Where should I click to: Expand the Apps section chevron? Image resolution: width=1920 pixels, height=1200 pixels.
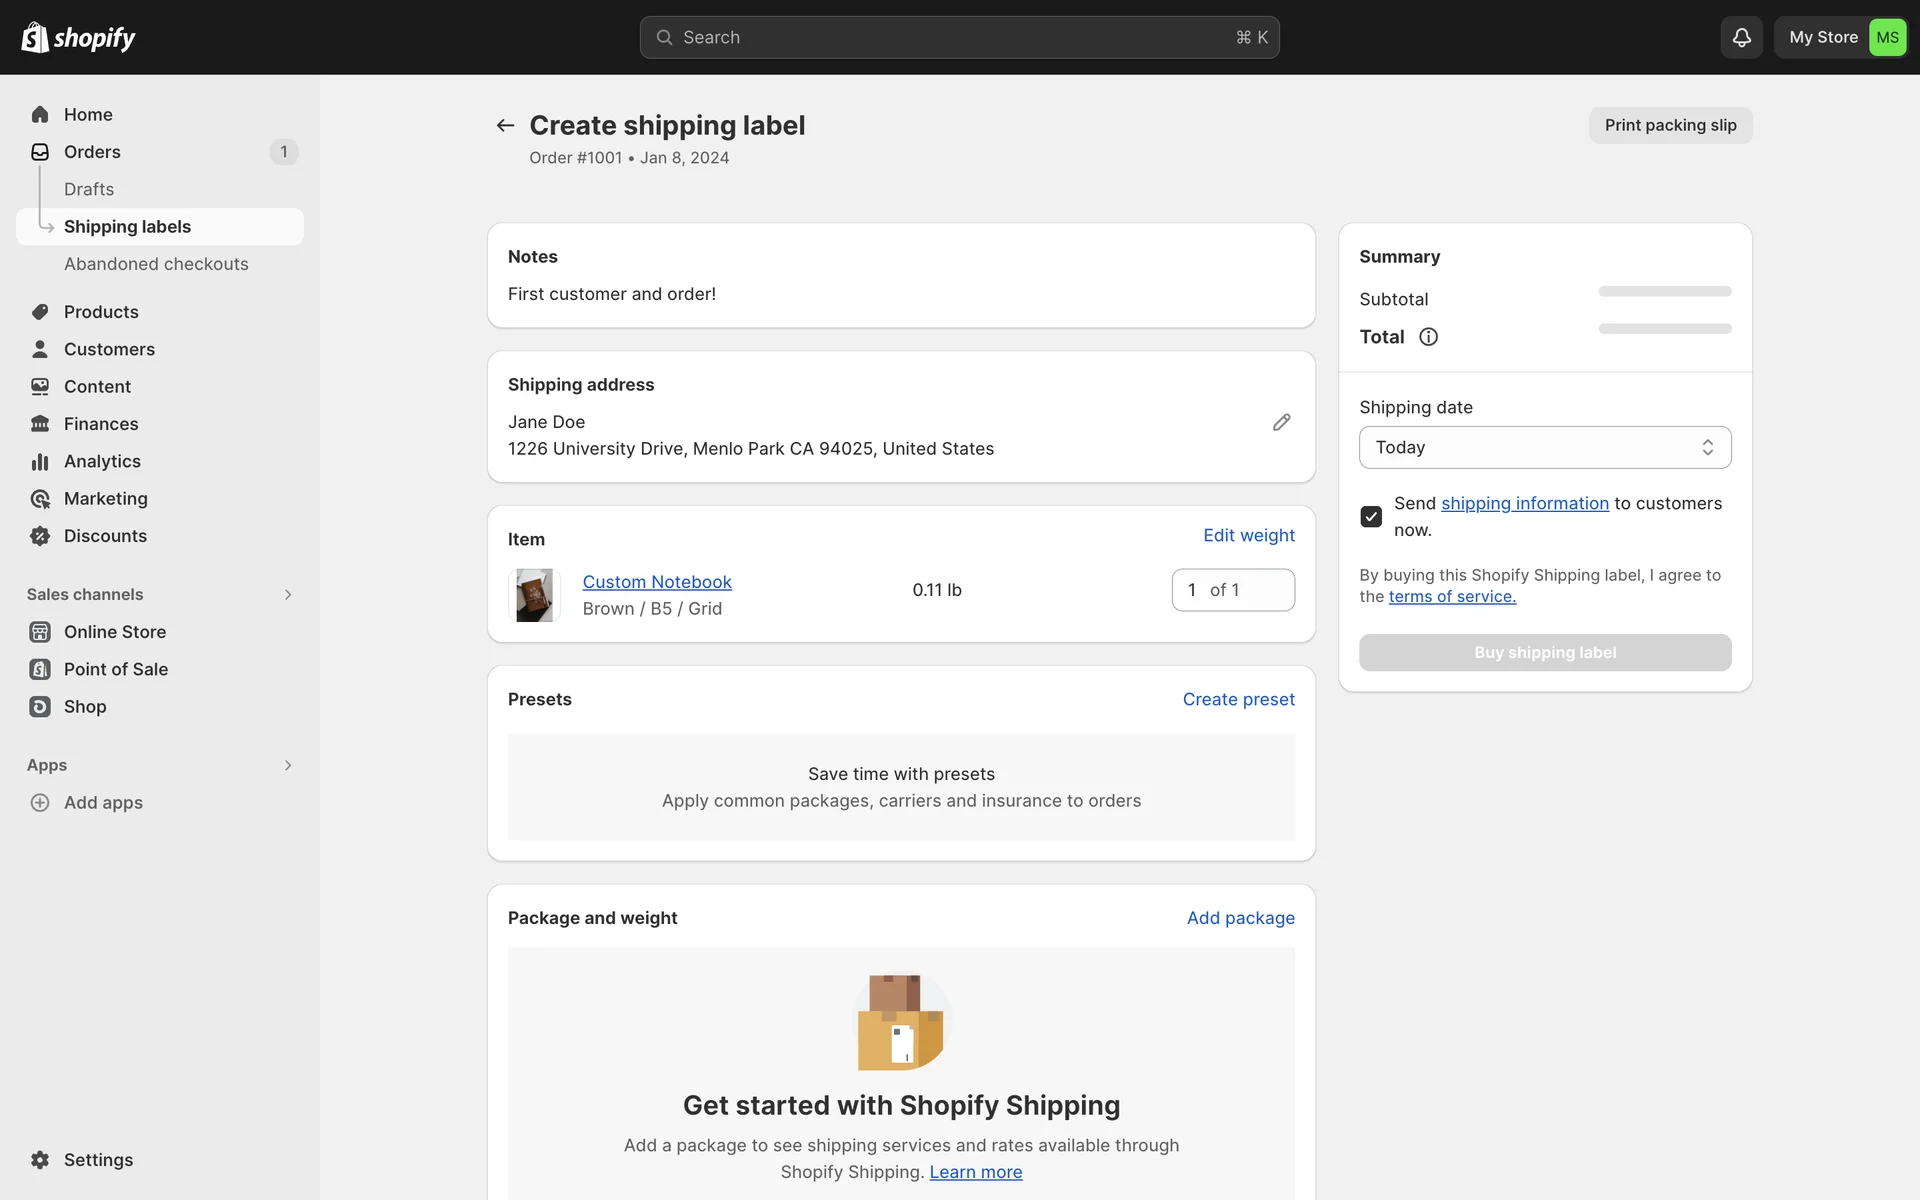(288, 765)
